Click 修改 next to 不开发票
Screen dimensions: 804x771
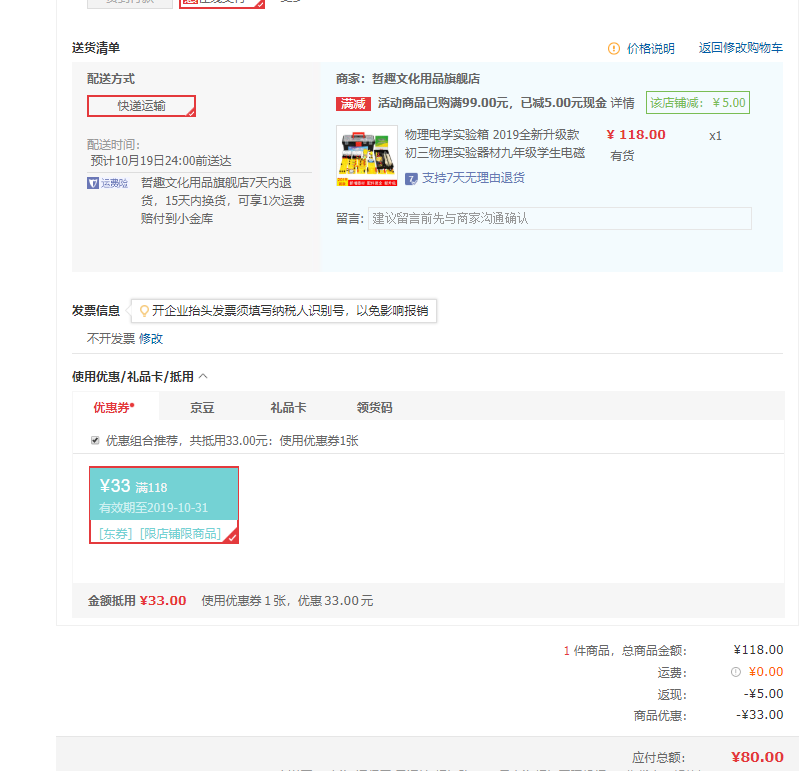pyautogui.click(x=151, y=339)
